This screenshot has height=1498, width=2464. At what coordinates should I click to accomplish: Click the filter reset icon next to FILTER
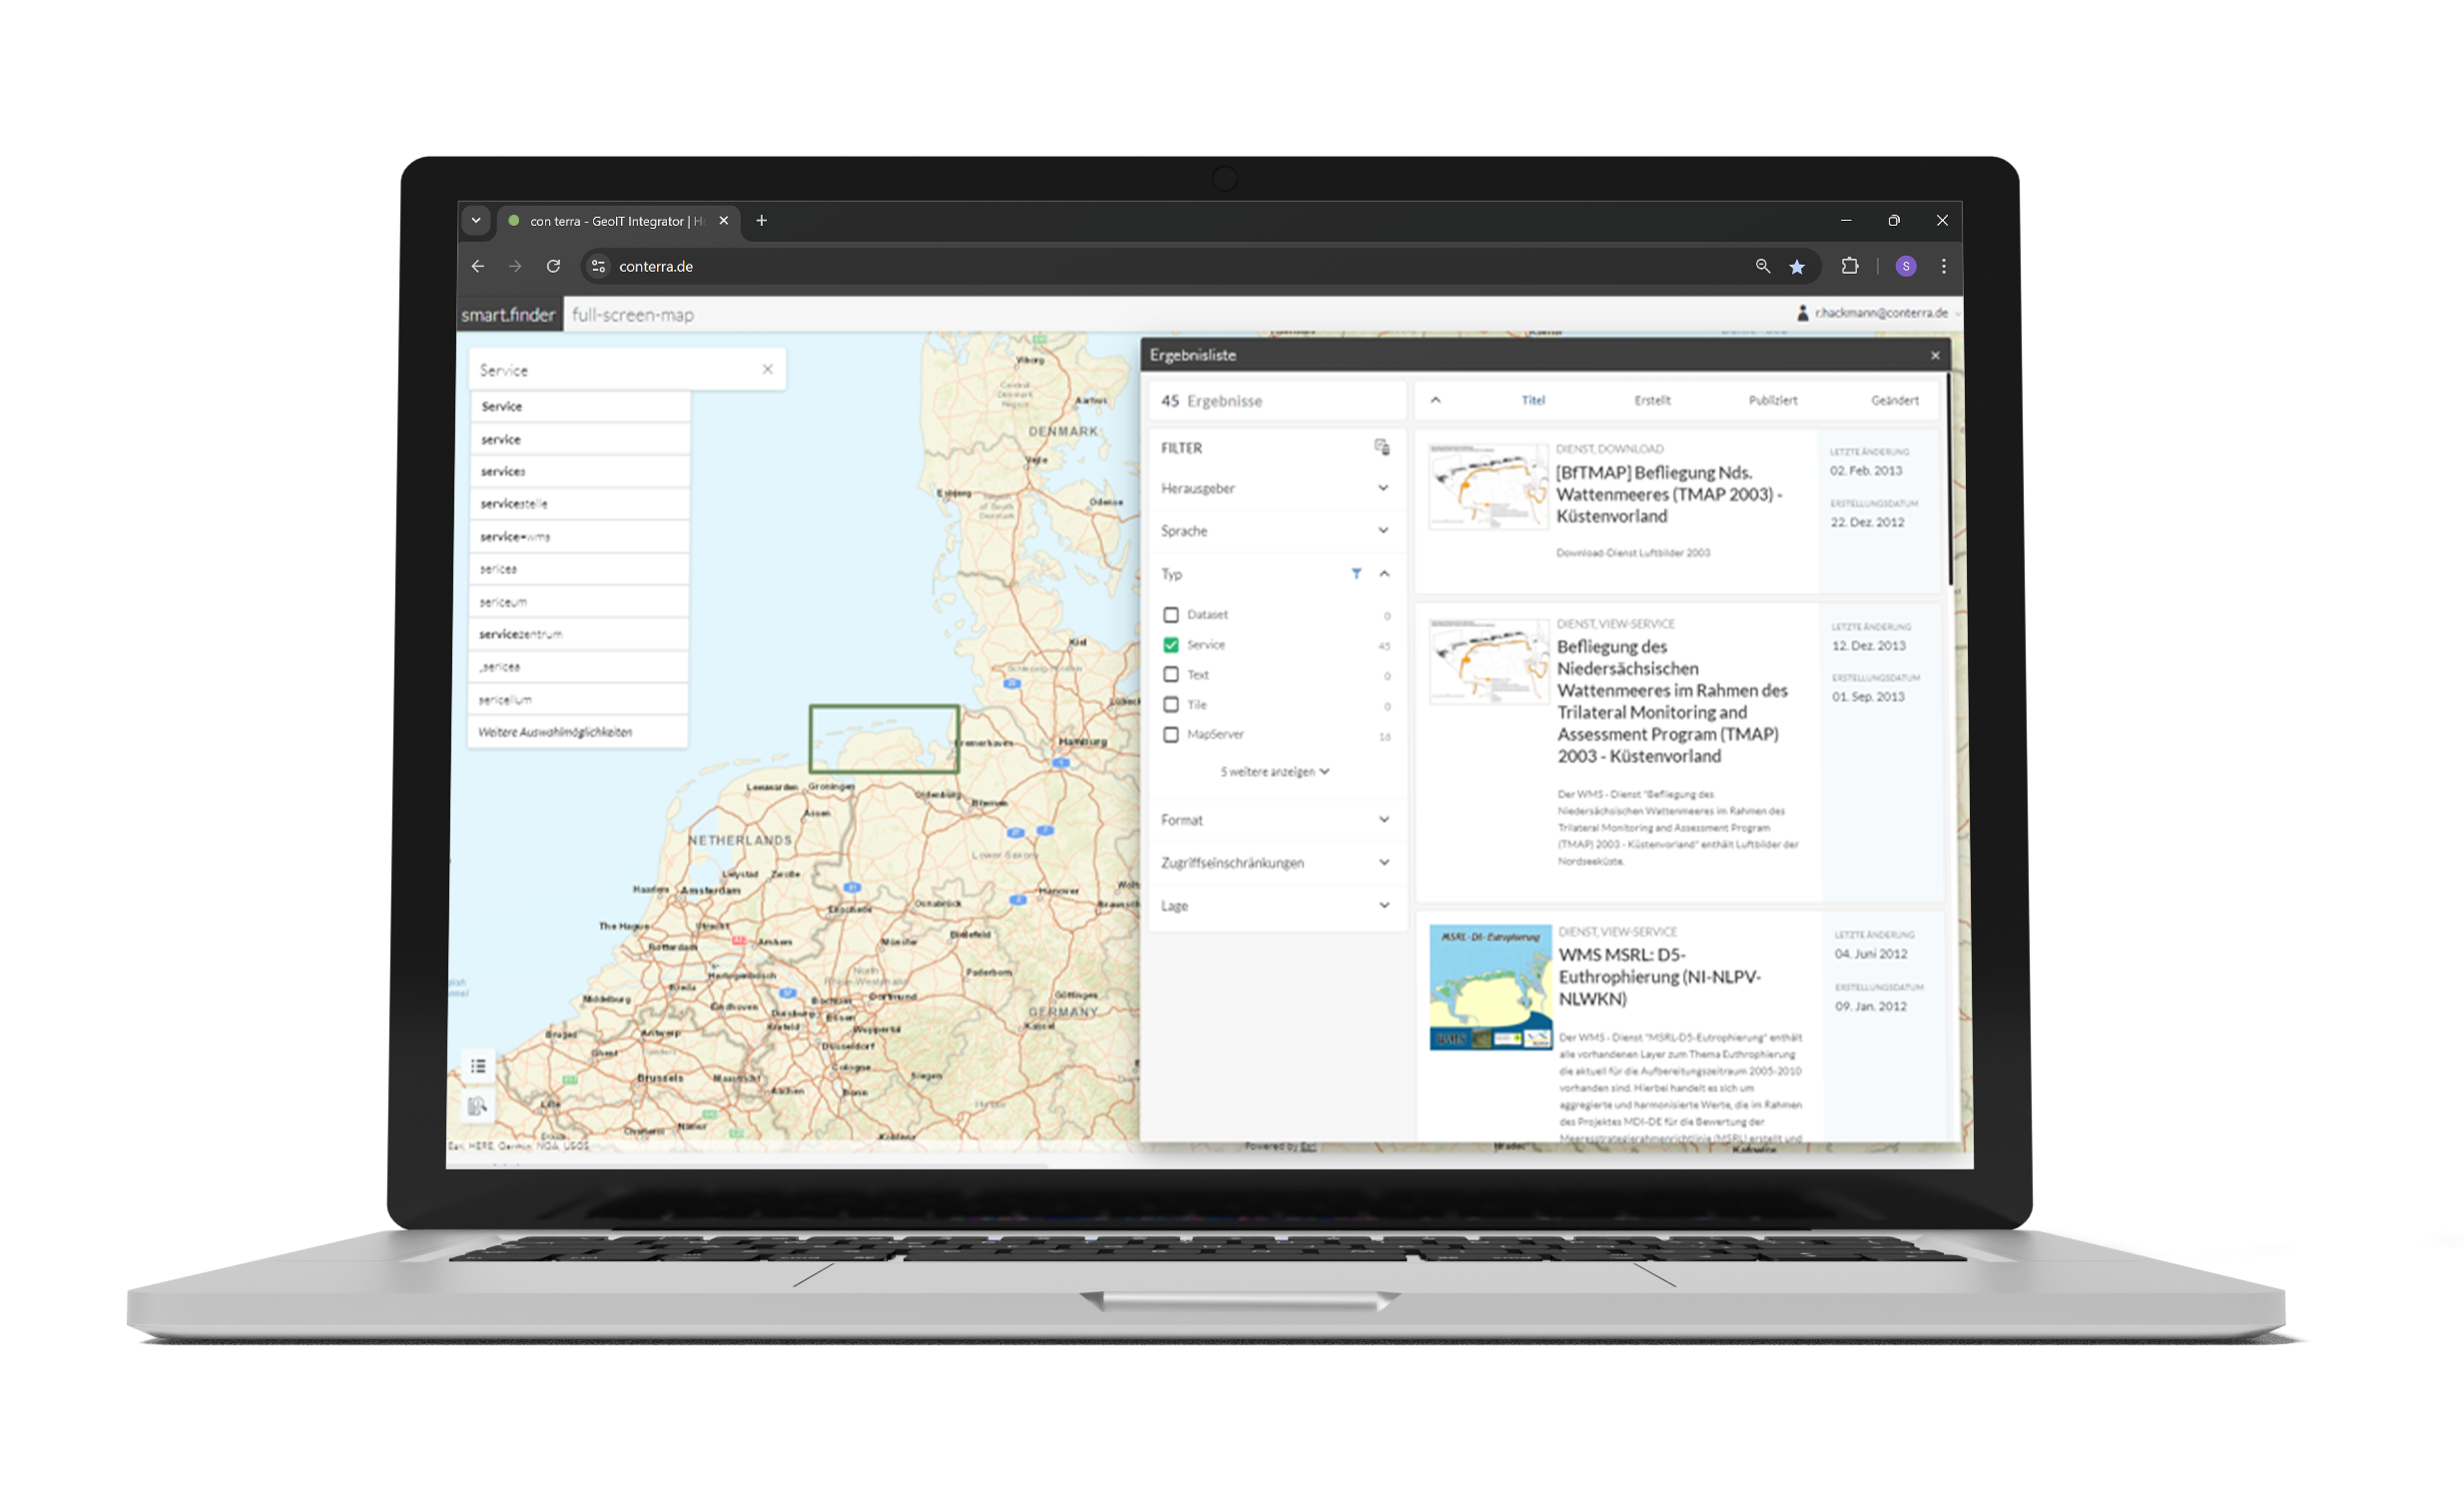pos(1381,447)
